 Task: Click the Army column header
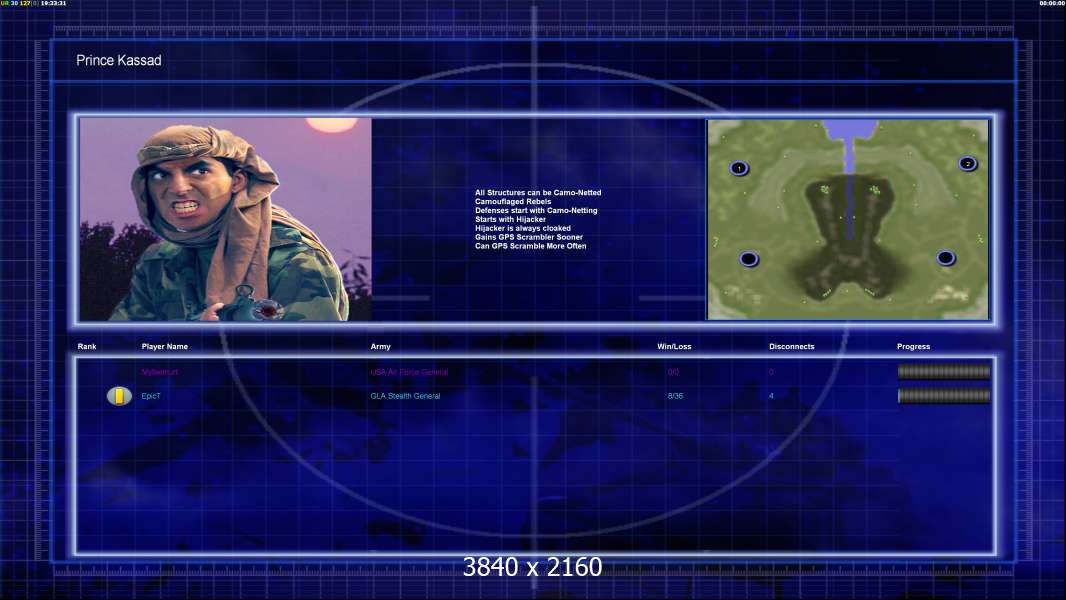coord(381,347)
